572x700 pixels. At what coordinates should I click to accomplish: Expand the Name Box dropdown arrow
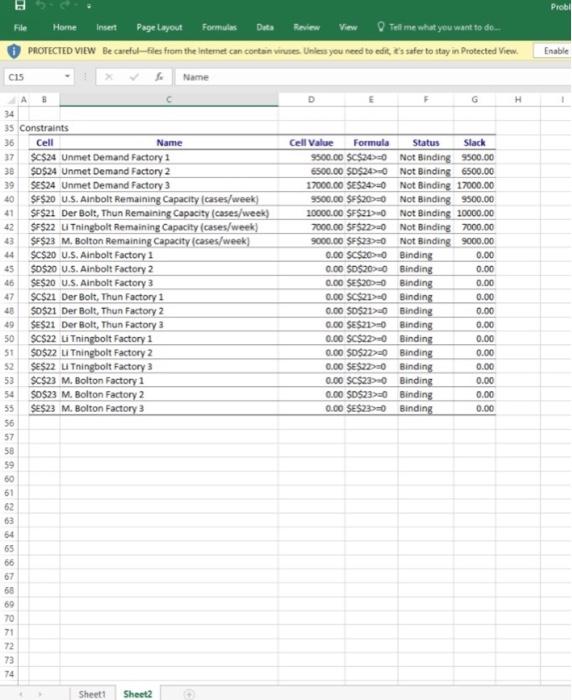[67, 76]
